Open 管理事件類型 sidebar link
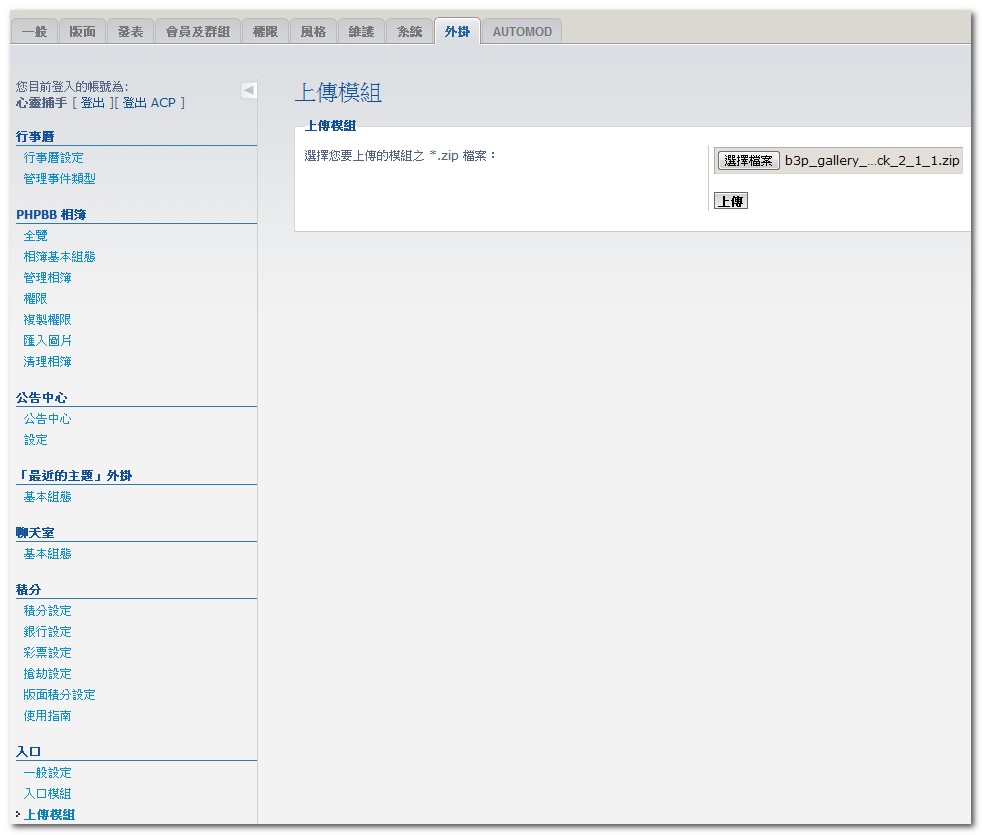This screenshot has height=835, width=982. coord(60,179)
